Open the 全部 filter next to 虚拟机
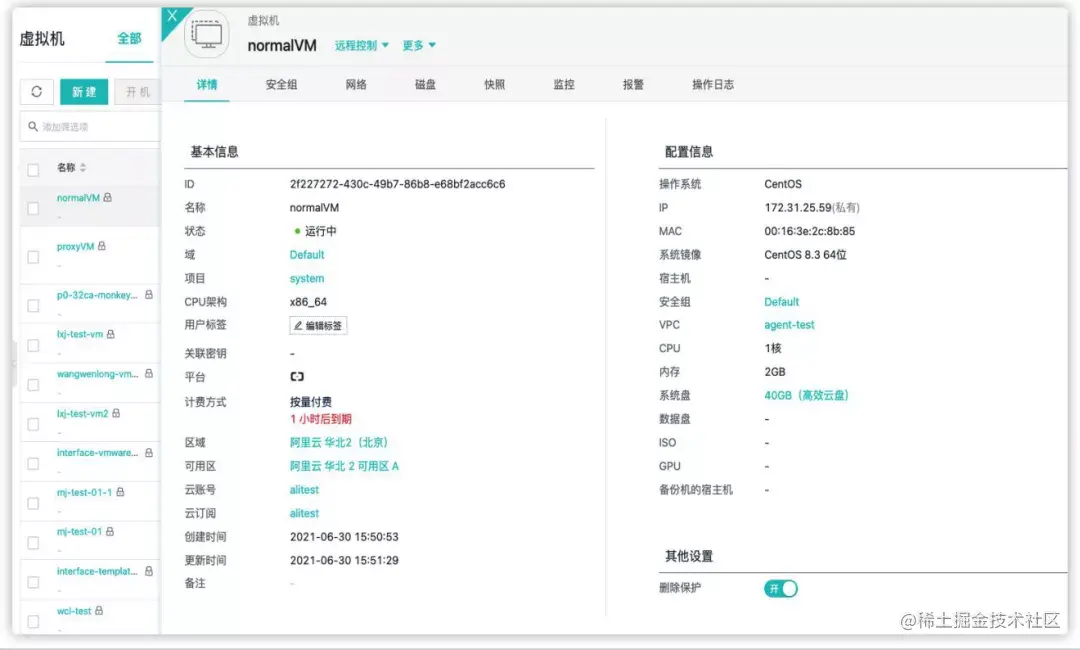 (x=131, y=38)
